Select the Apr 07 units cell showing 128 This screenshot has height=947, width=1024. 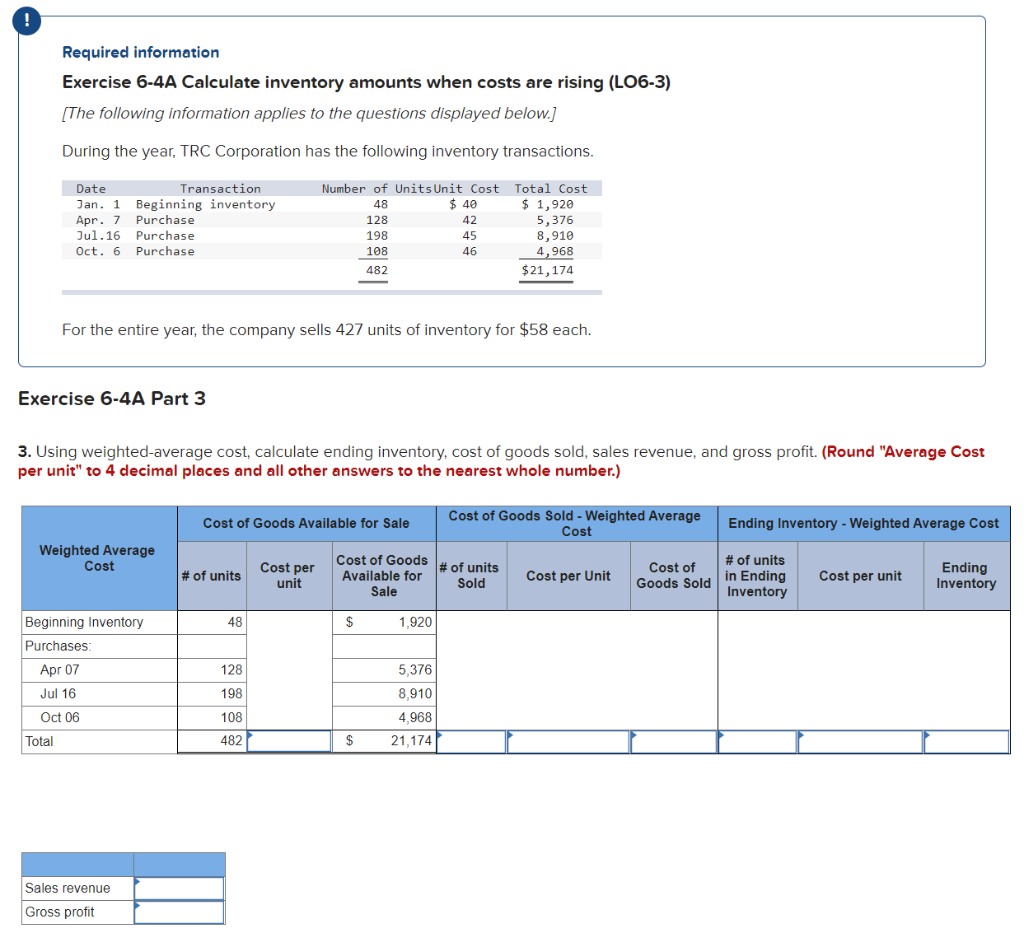coord(212,670)
